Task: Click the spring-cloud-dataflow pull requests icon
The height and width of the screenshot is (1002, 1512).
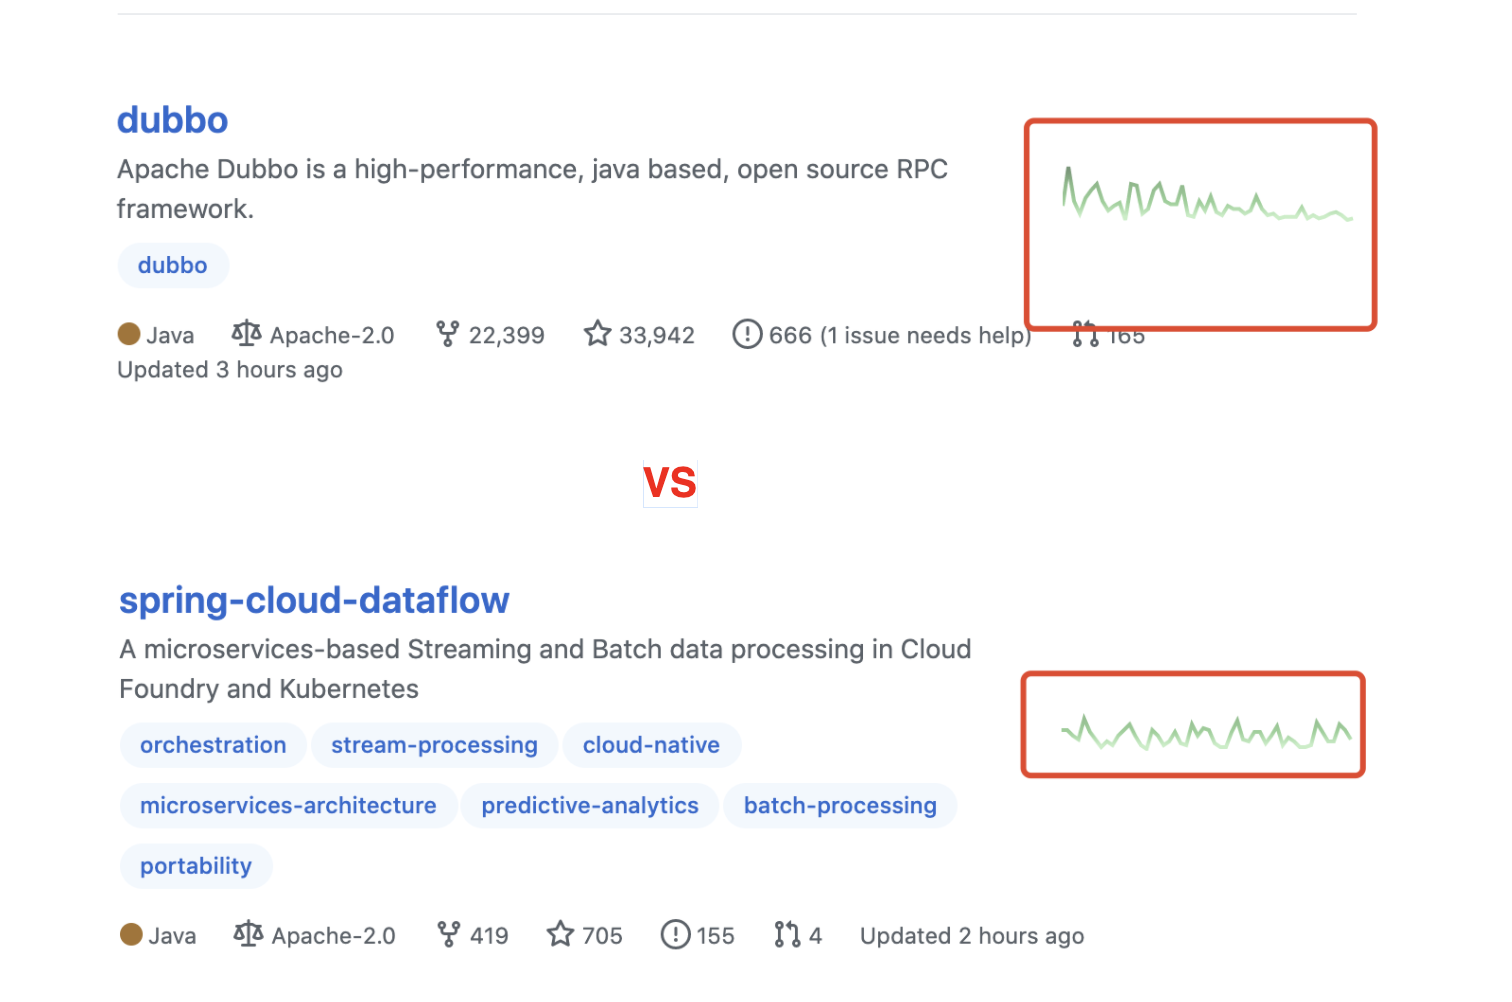Action: tap(787, 935)
